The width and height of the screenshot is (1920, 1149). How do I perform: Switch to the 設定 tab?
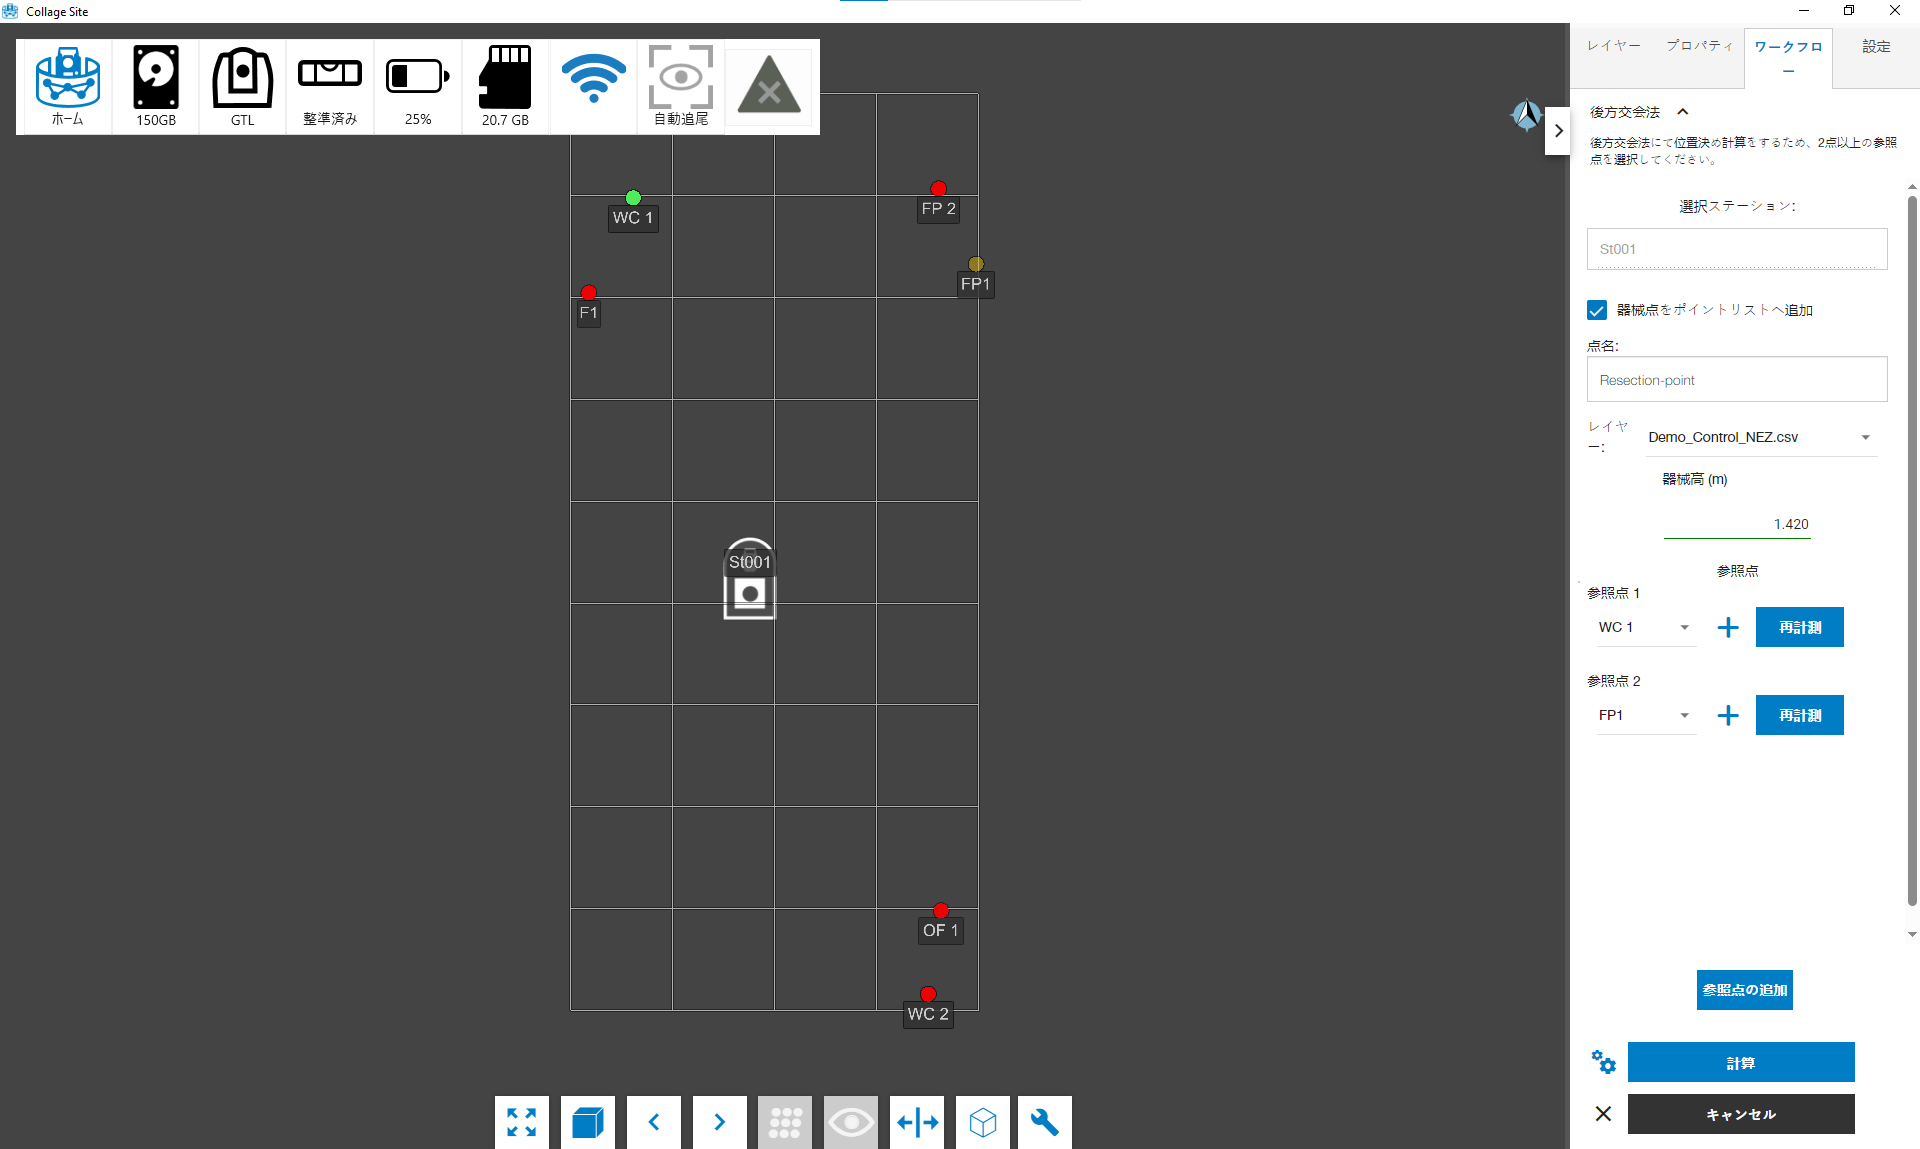click(1876, 46)
